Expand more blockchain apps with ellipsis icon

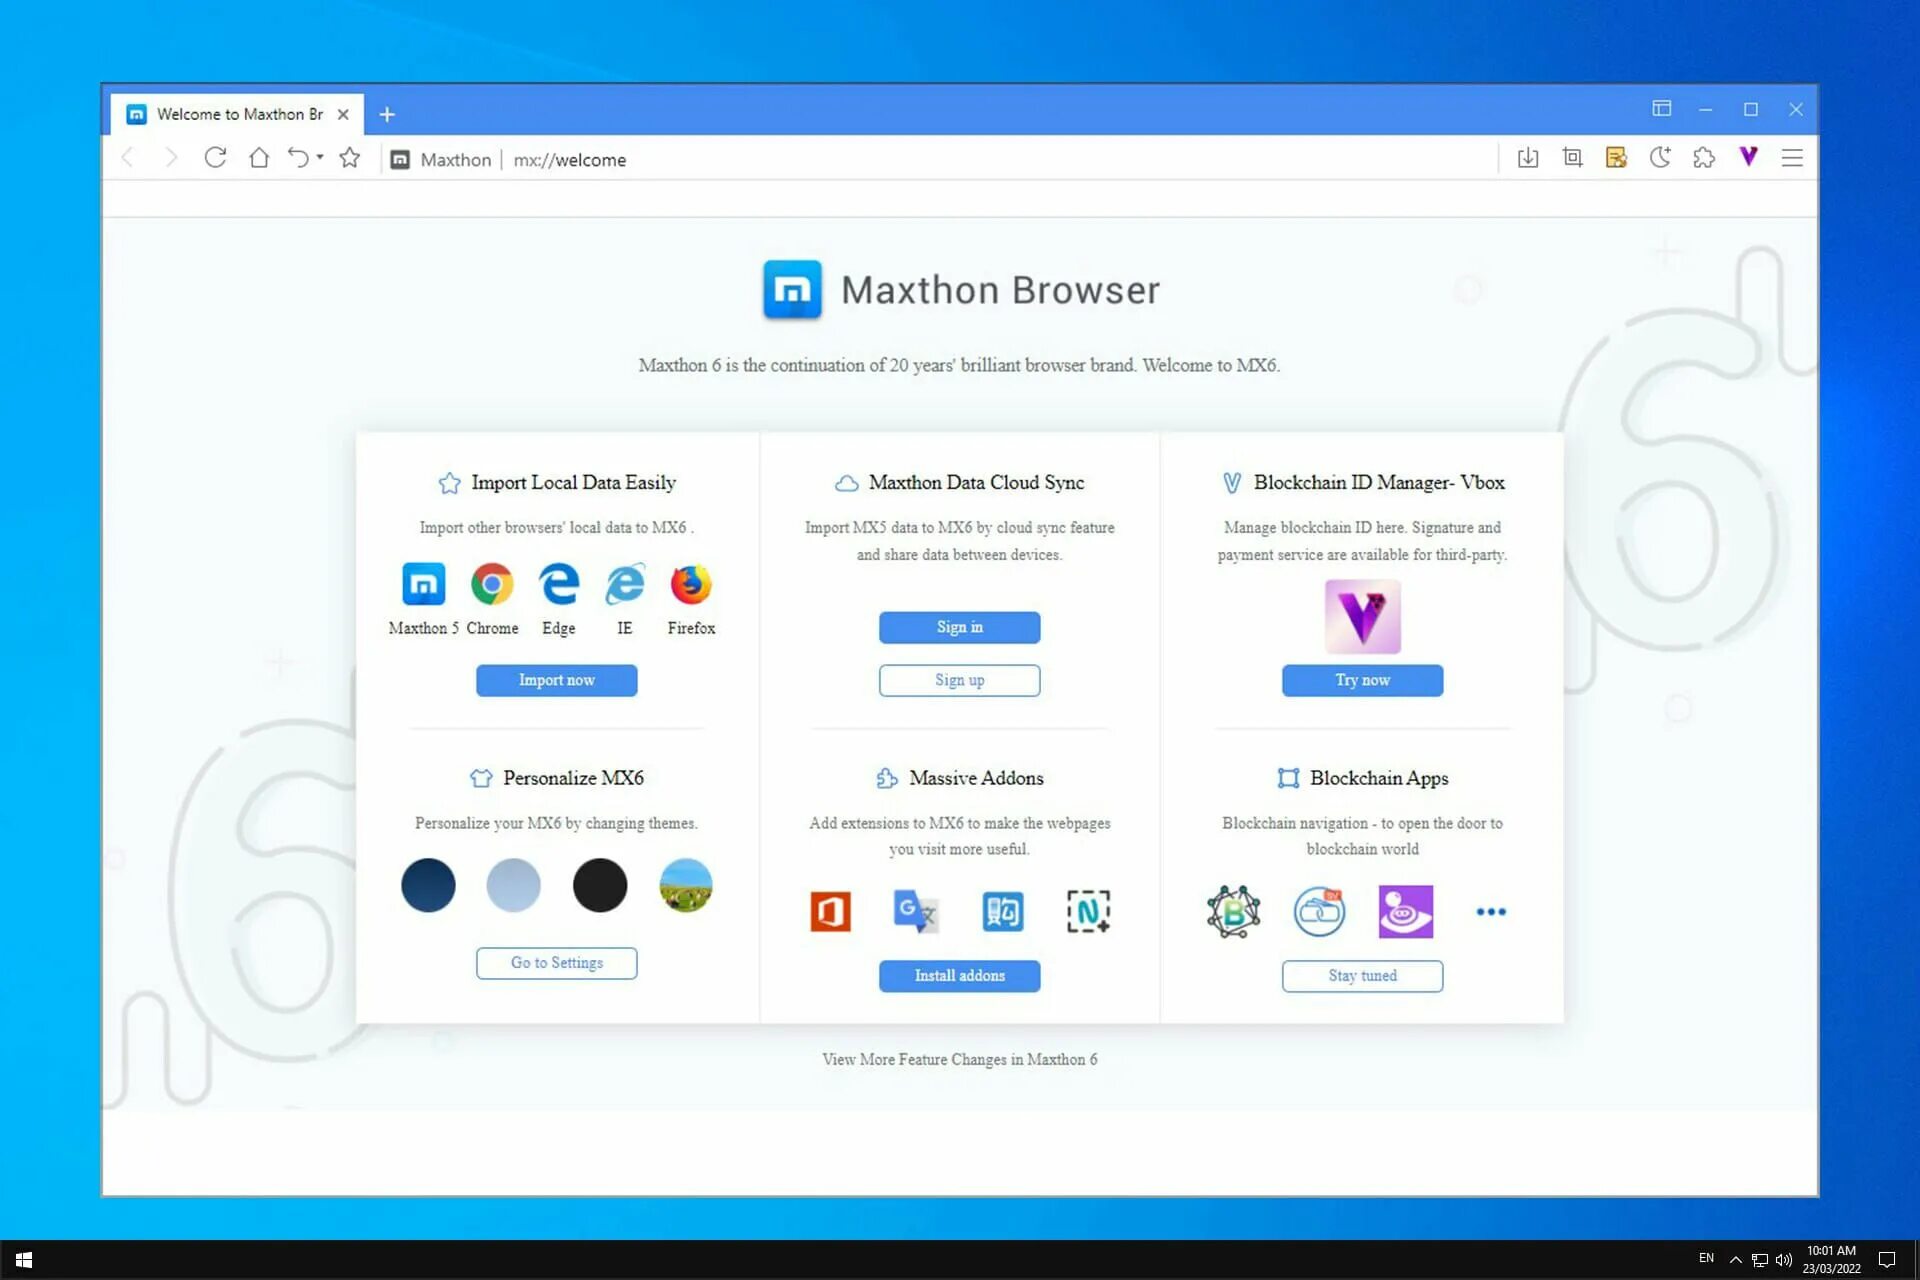click(1490, 909)
